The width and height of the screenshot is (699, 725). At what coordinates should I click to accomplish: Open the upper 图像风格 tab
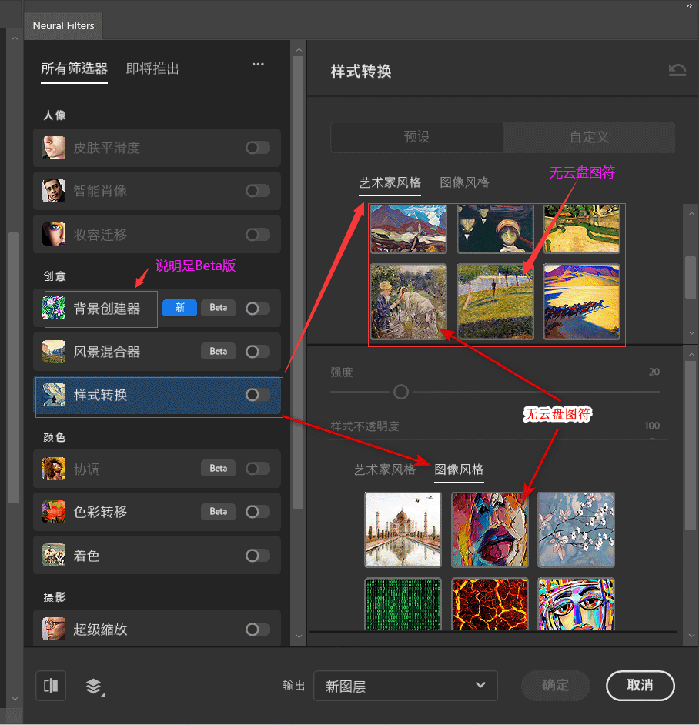coord(464,183)
